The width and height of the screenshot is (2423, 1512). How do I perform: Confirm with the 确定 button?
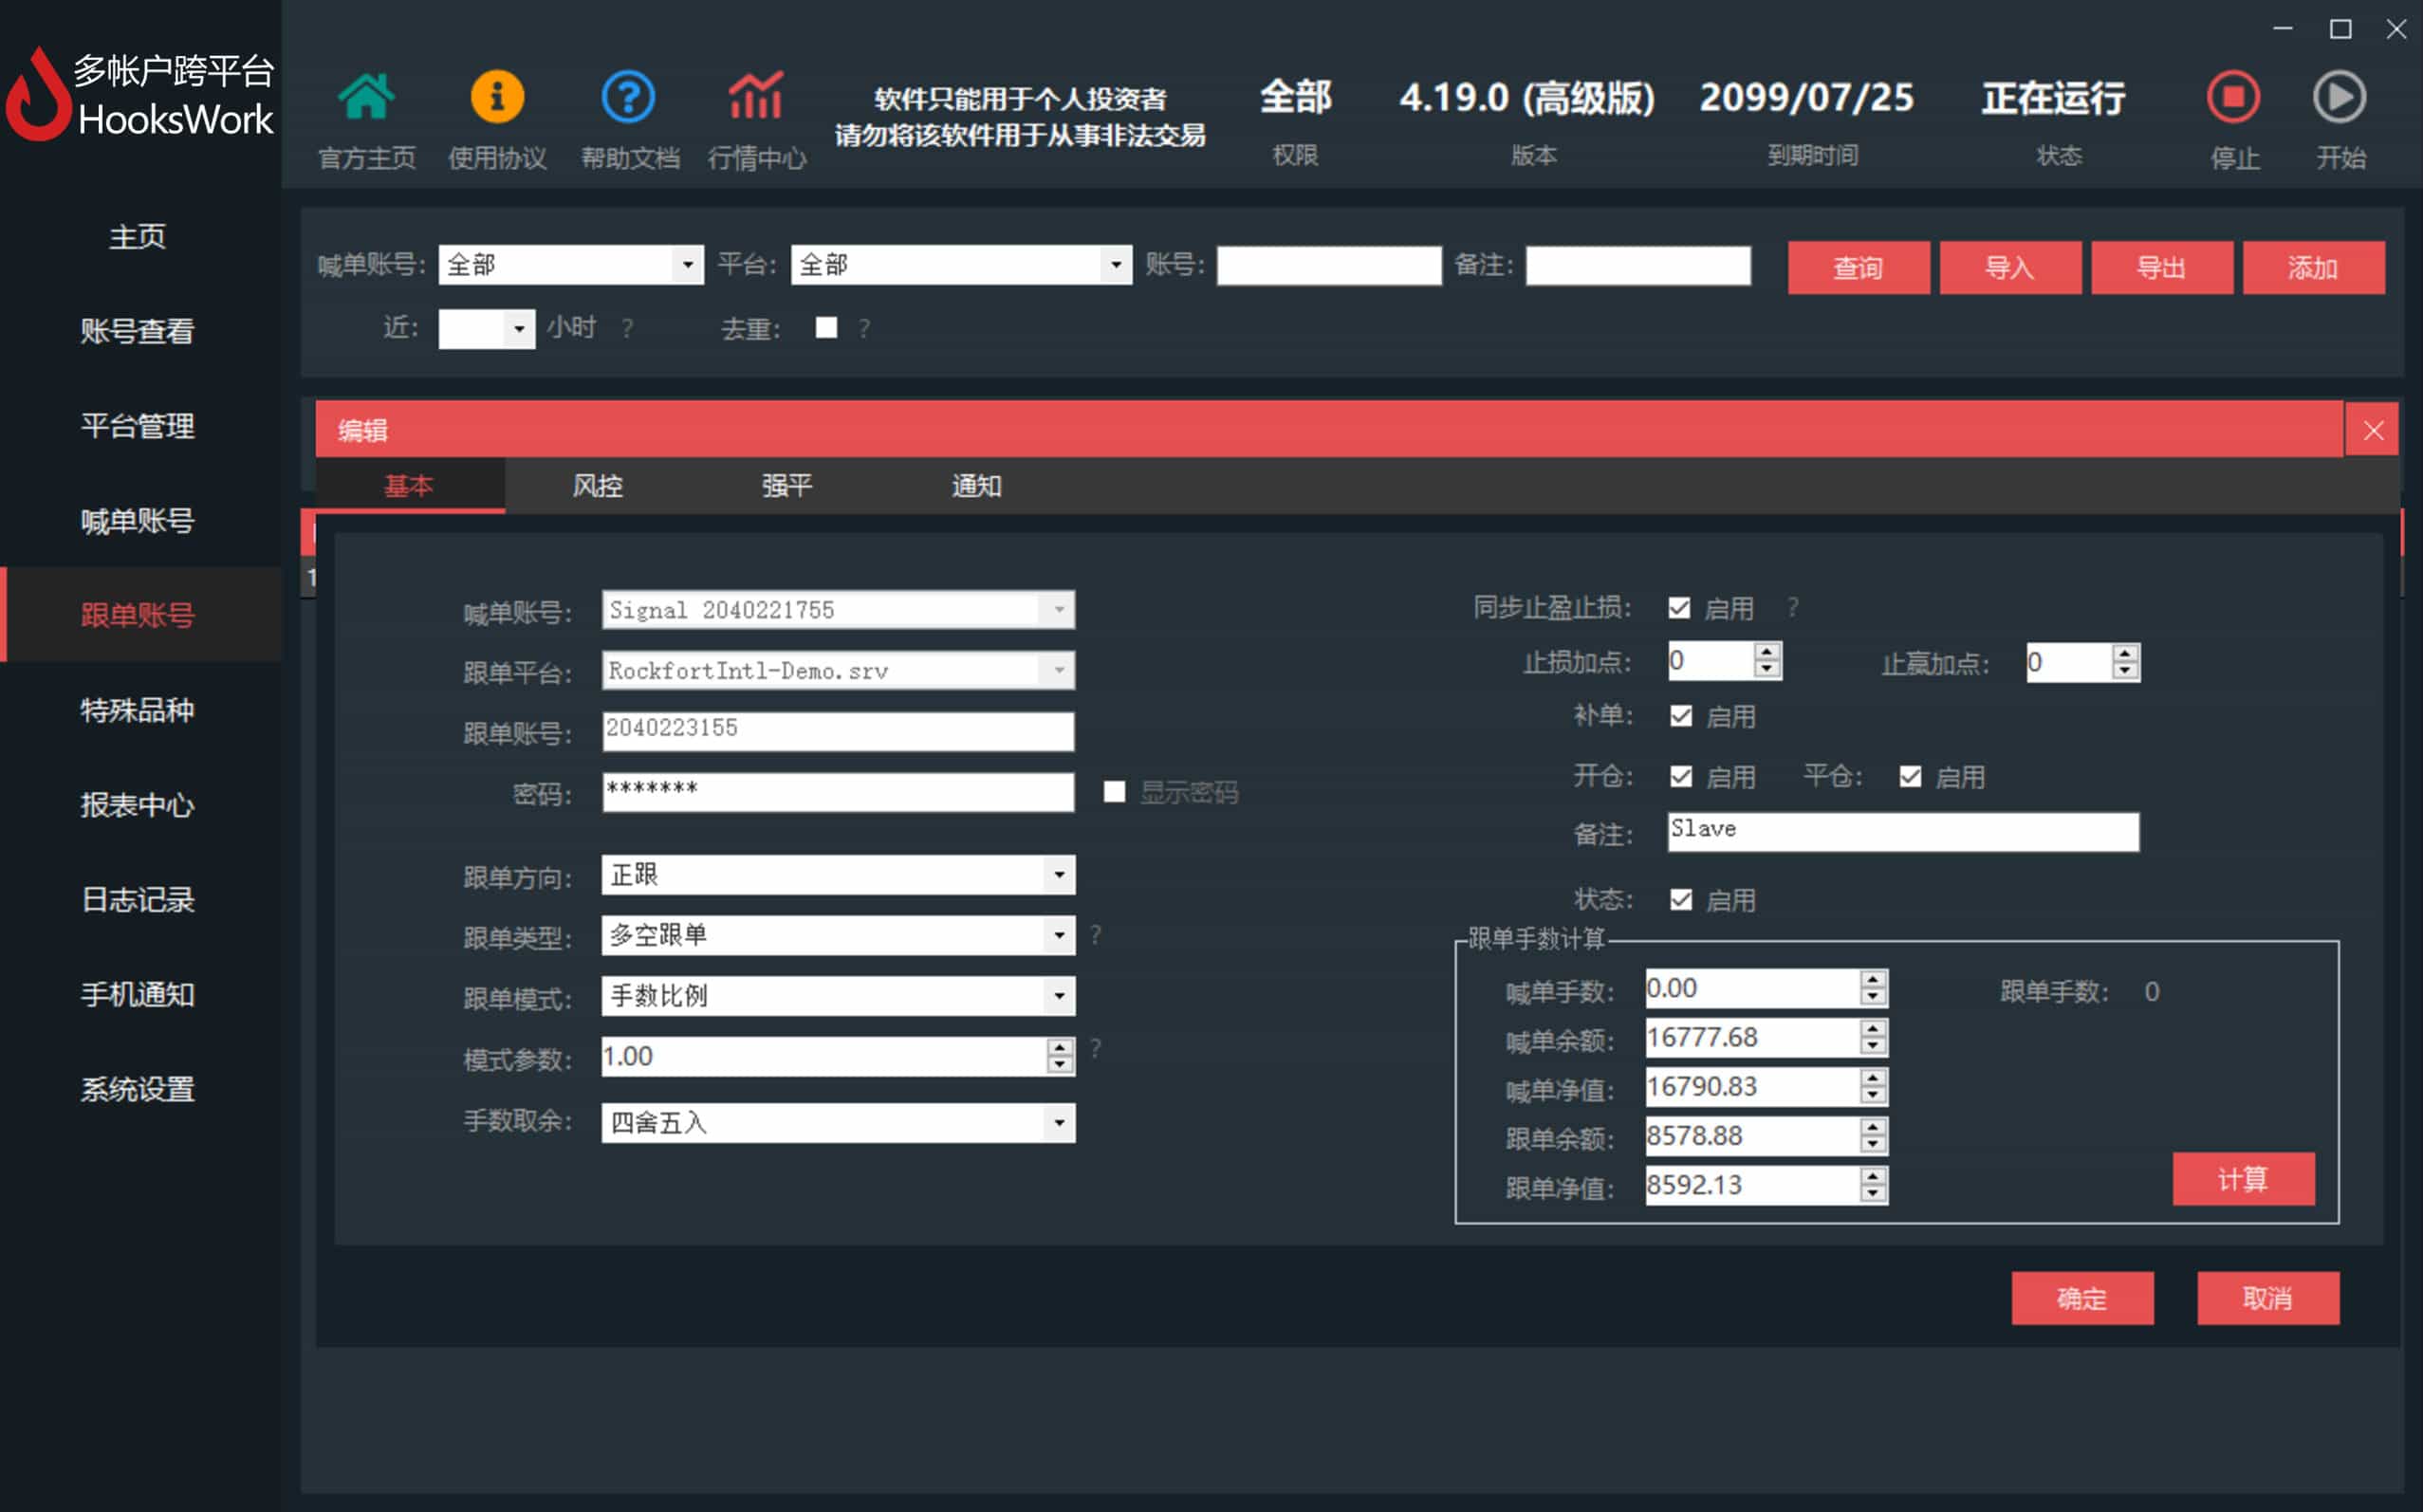[2082, 1298]
